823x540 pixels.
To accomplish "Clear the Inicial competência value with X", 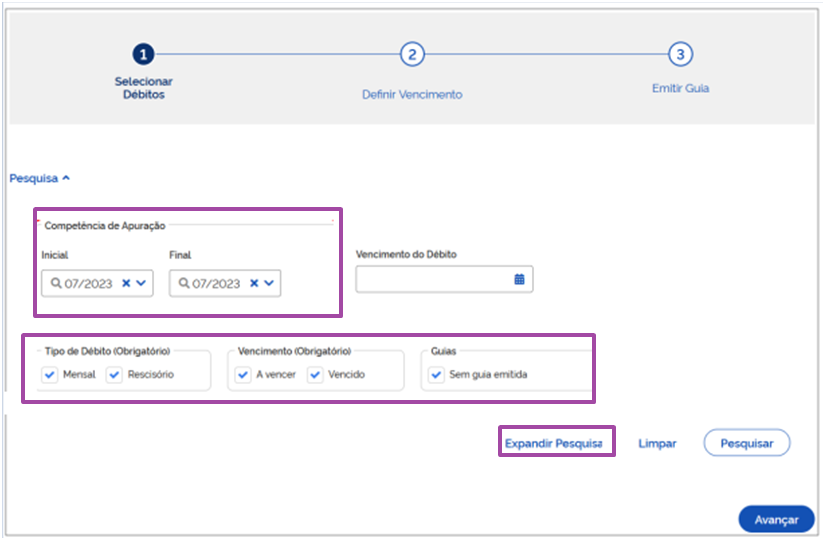I will pyautogui.click(x=126, y=283).
